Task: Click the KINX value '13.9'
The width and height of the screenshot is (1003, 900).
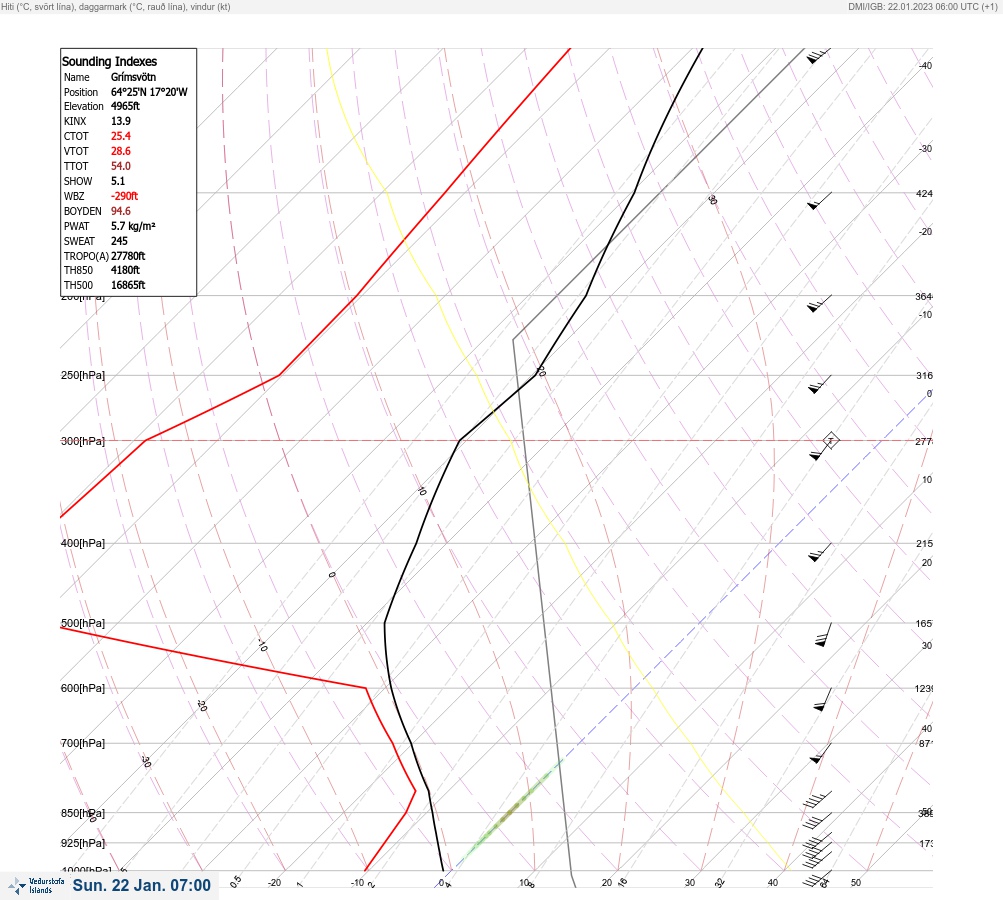Action: [x=121, y=121]
